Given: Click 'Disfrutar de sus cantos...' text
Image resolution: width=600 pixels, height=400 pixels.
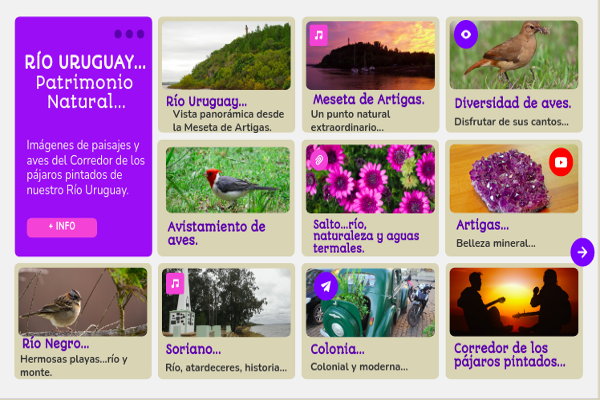Looking at the screenshot, I should click(x=511, y=122).
